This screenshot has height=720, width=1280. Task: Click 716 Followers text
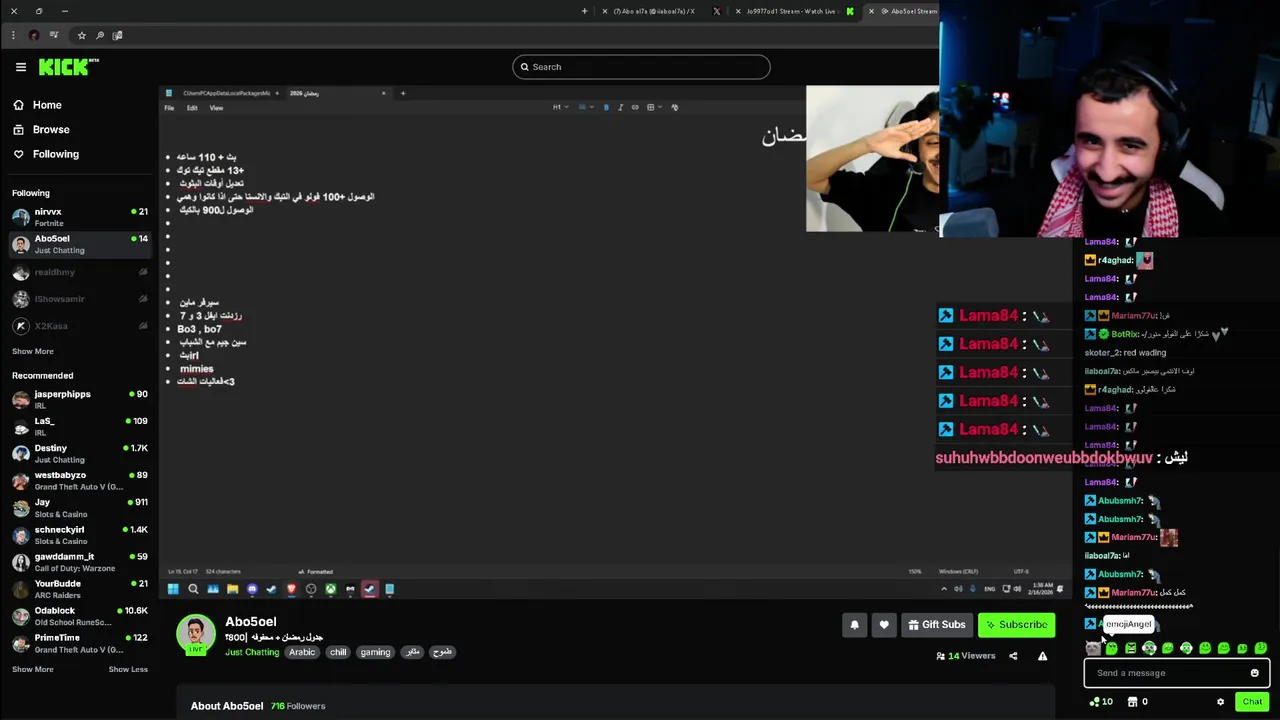coord(298,706)
